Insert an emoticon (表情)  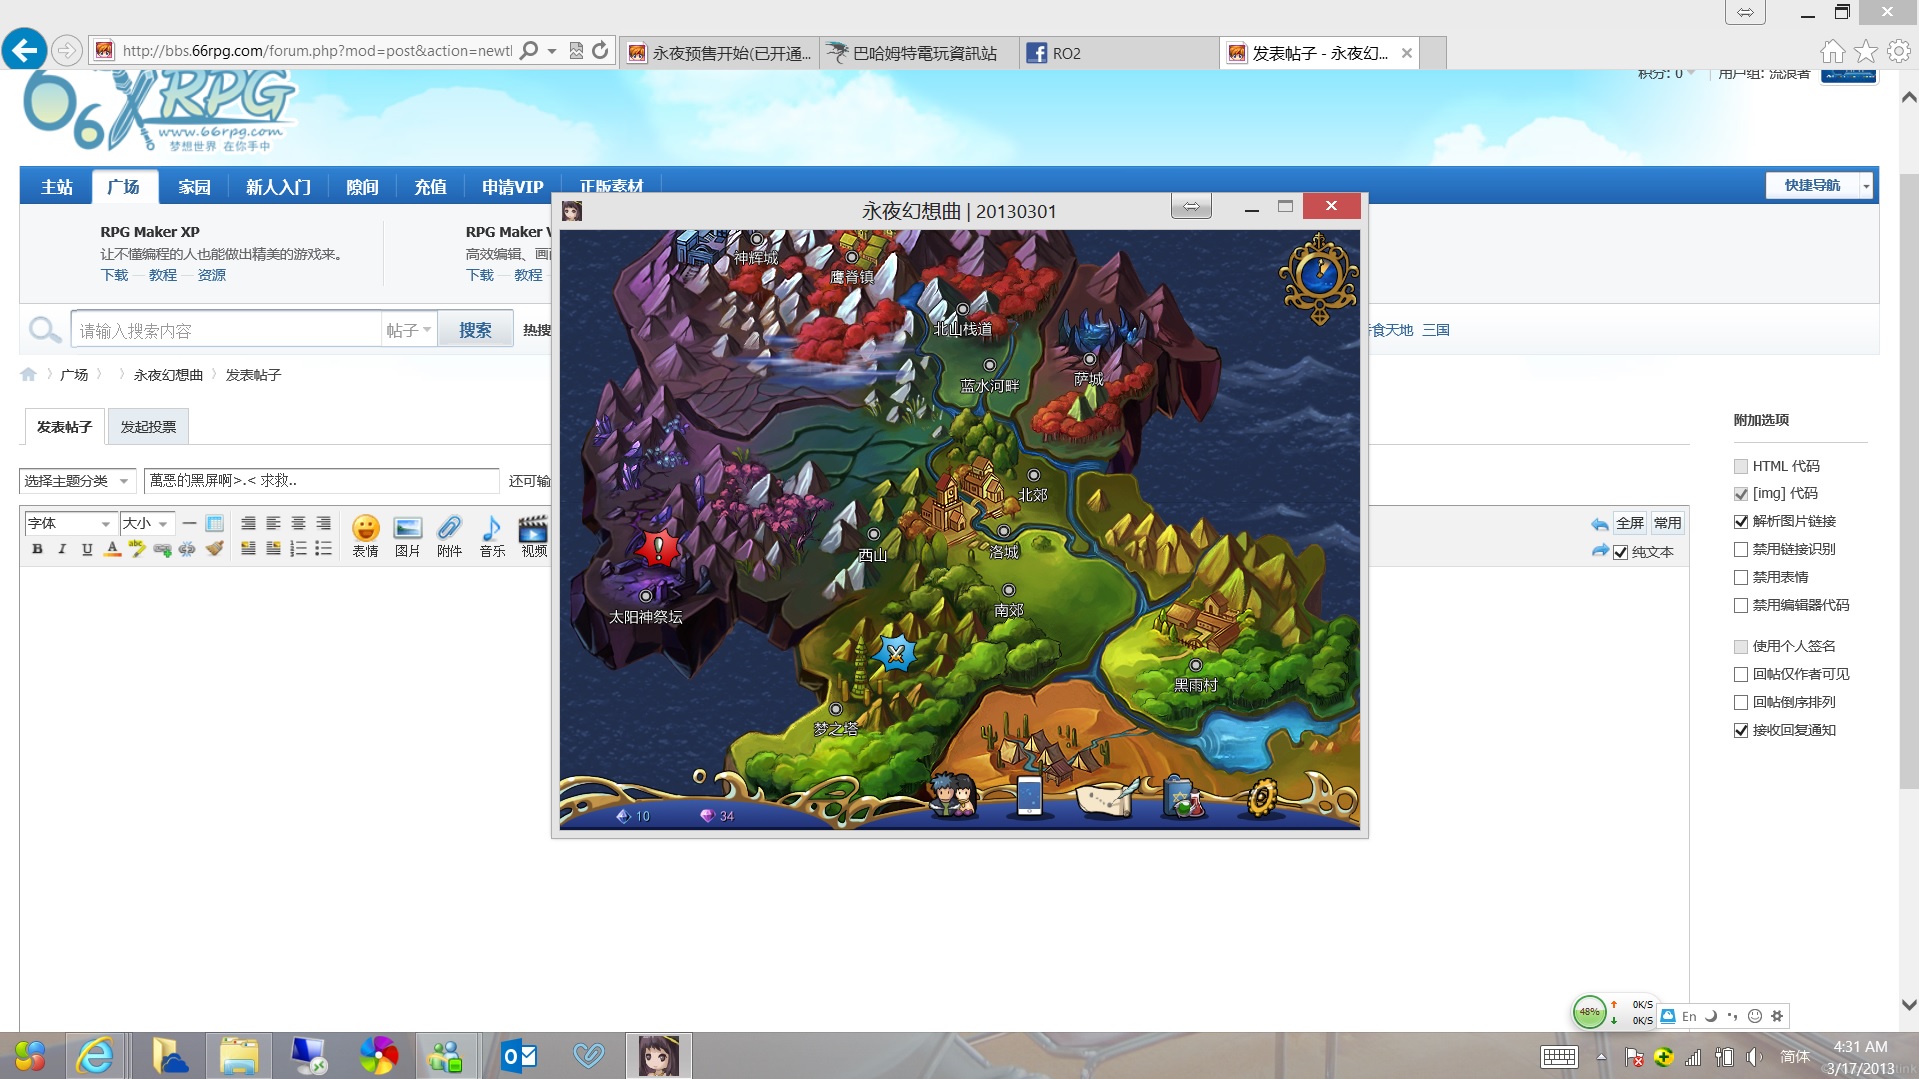tap(365, 536)
